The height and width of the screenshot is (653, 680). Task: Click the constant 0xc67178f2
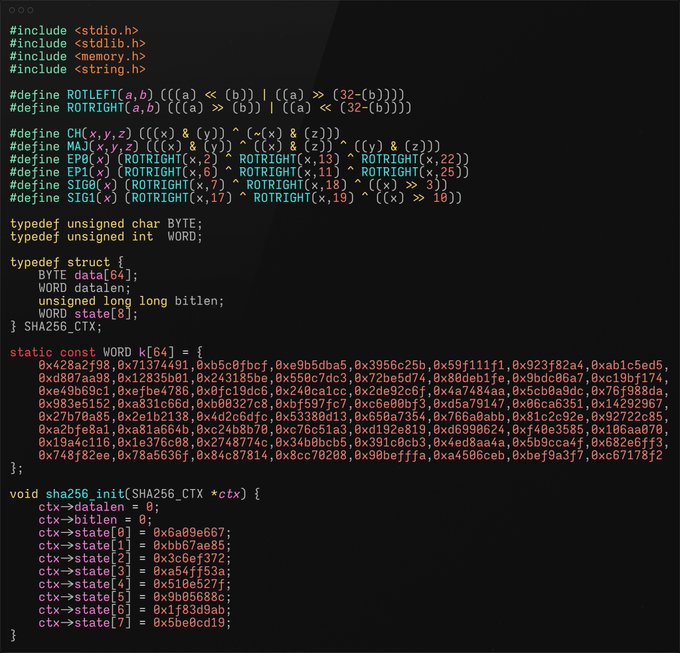tap(627, 456)
